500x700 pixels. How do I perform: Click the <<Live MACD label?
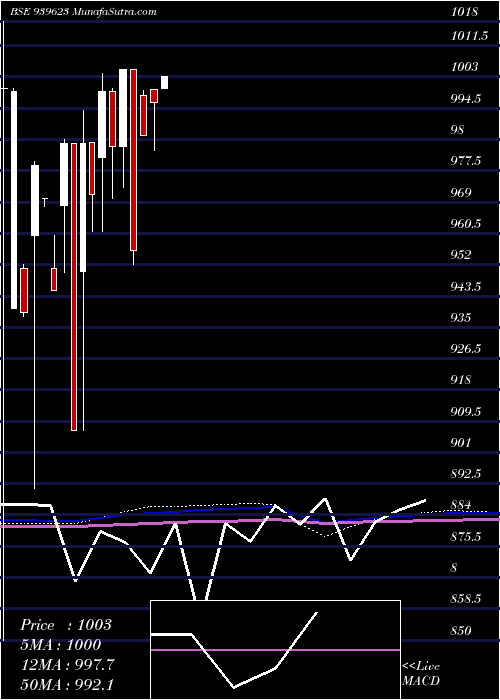[421, 673]
